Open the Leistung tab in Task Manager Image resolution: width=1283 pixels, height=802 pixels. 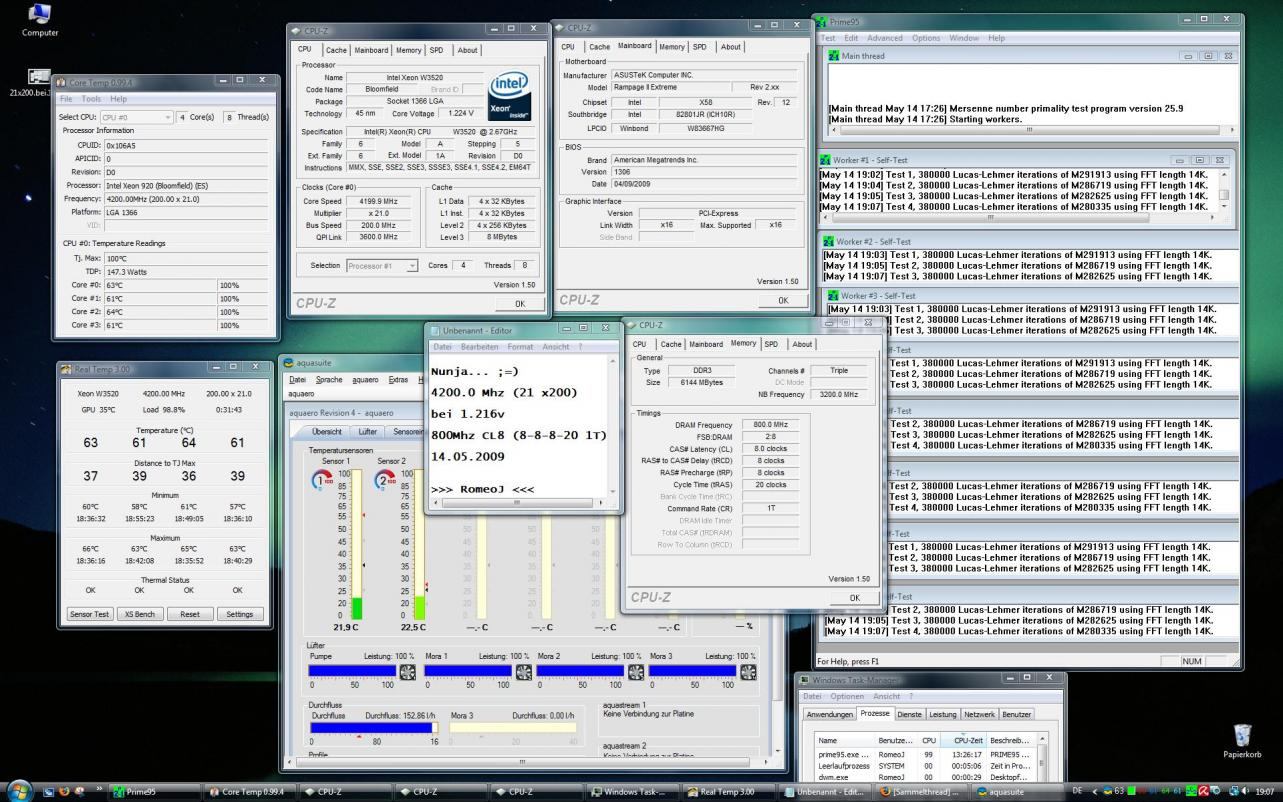pyautogui.click(x=942, y=714)
